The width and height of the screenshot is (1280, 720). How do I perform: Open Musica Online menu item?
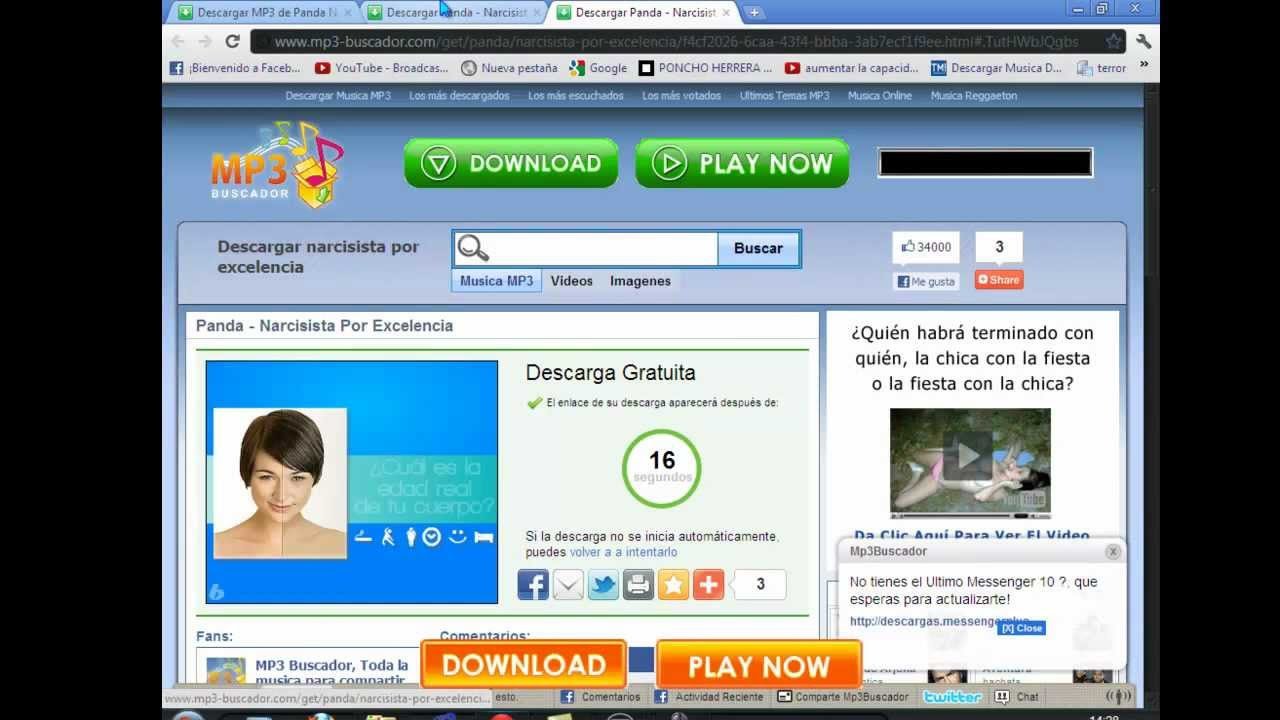[x=880, y=96]
